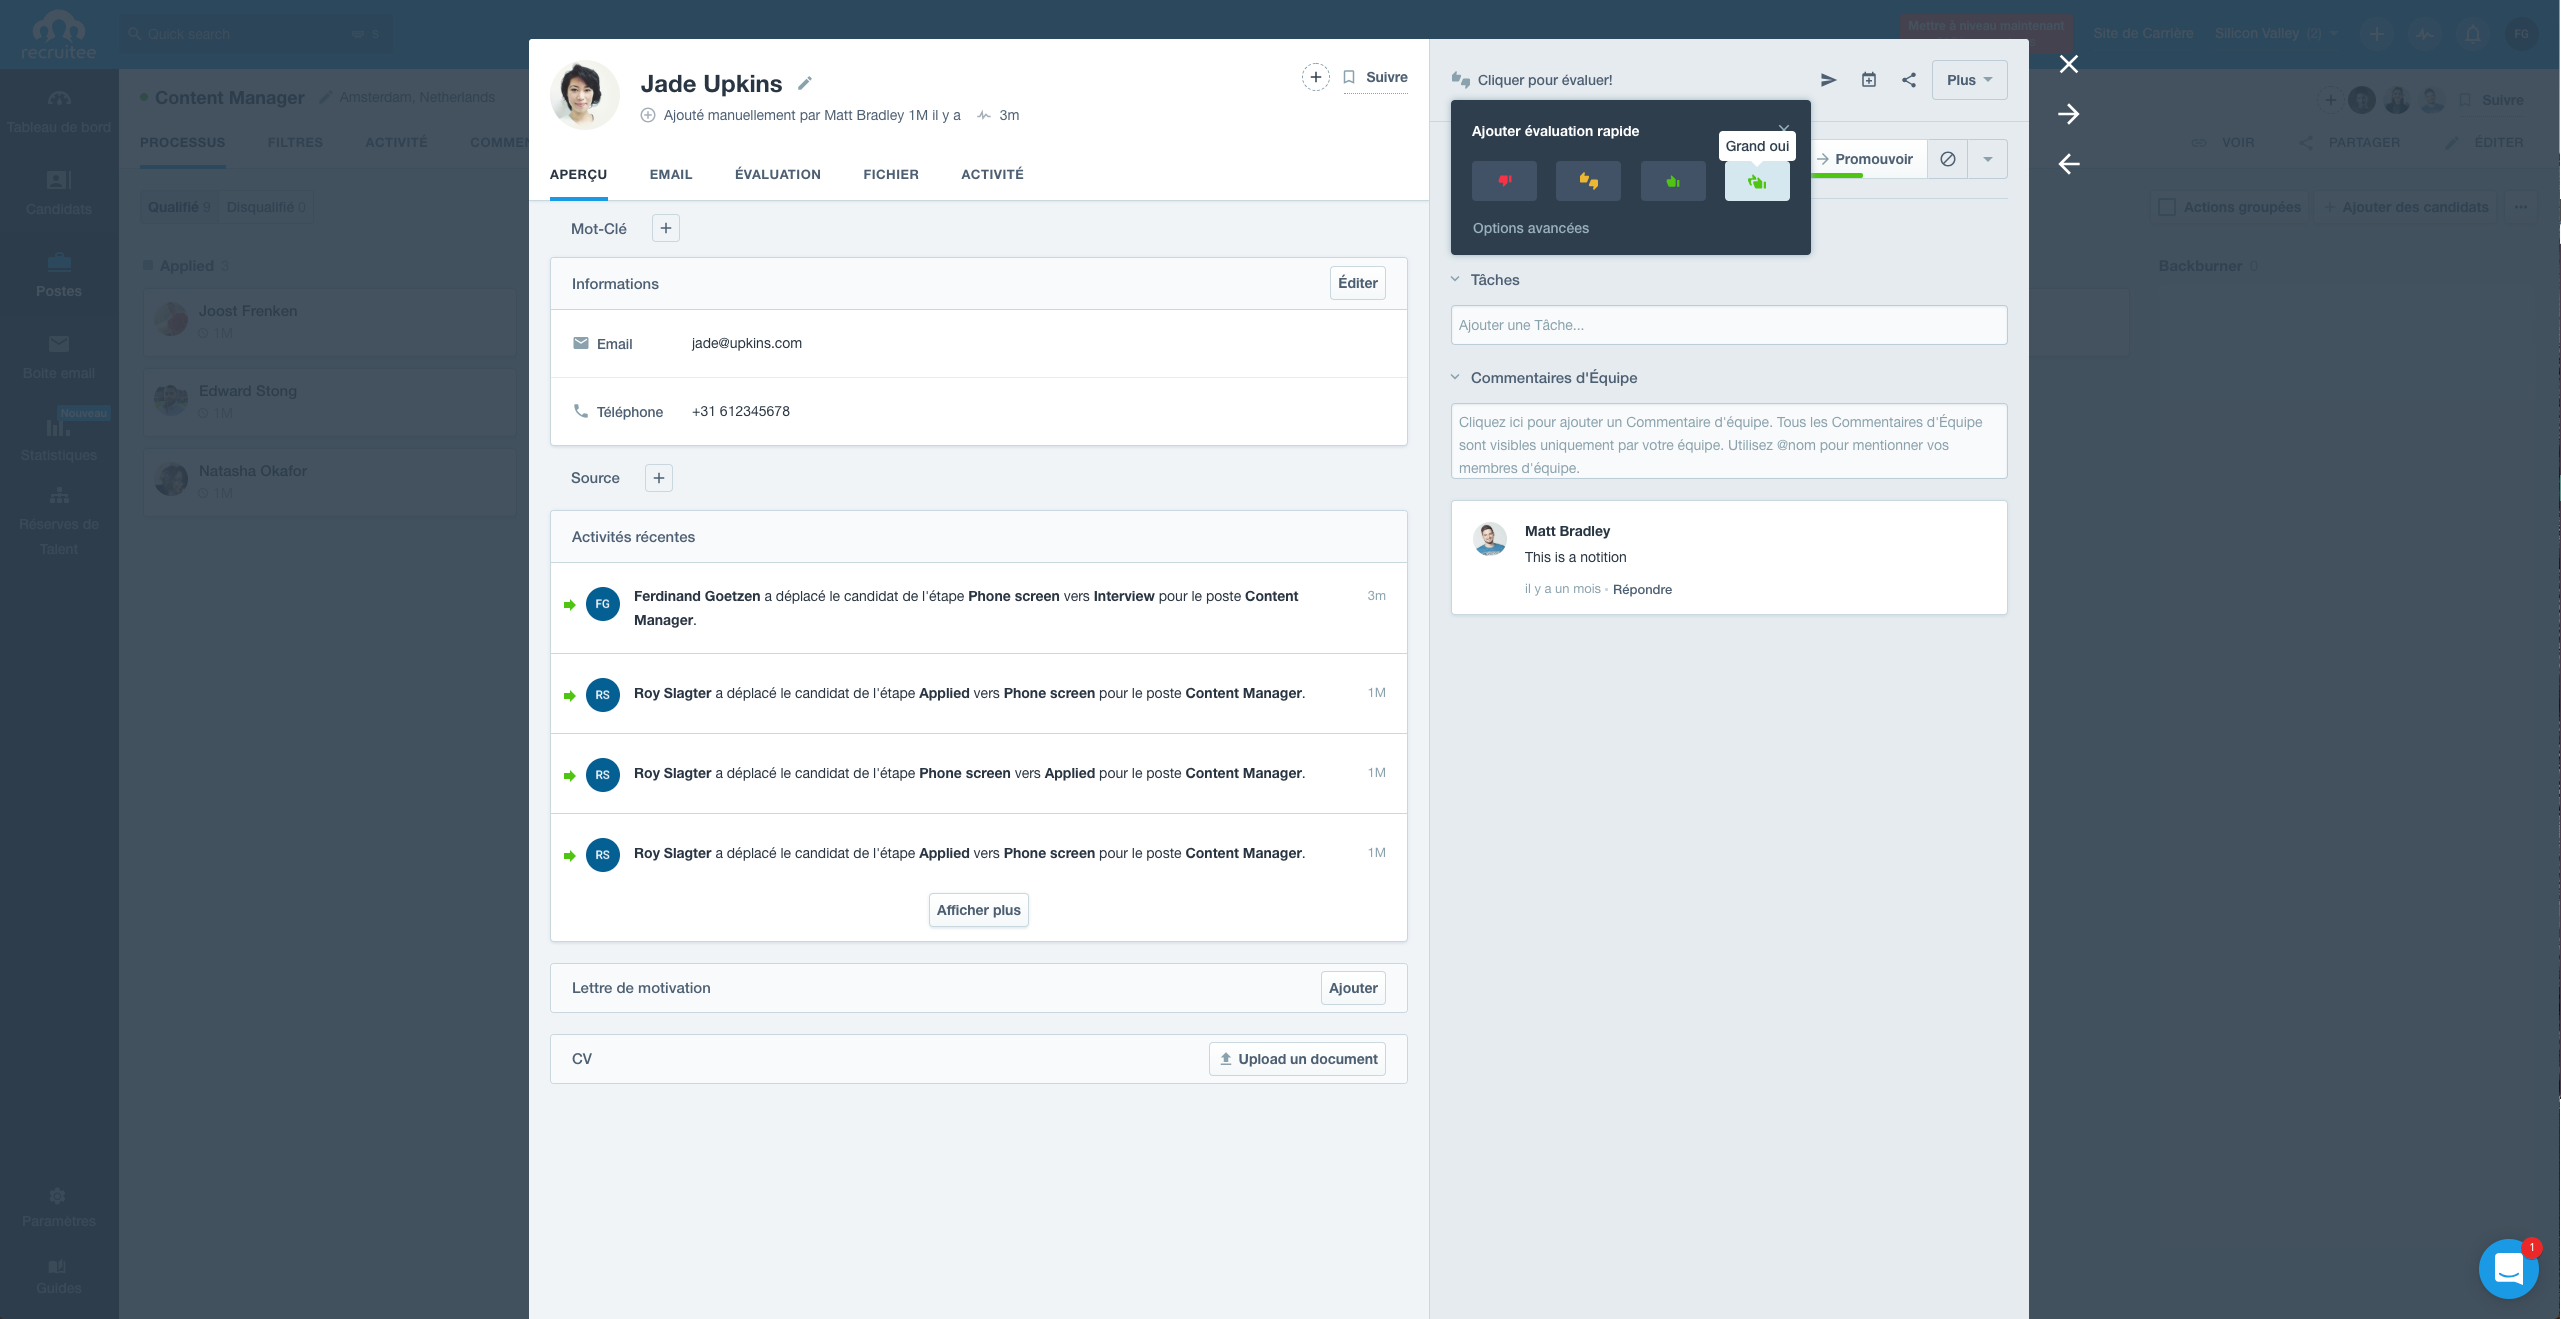Click the thumbs up 'Grand oui' evaluation icon
The height and width of the screenshot is (1319, 2561).
(x=1757, y=180)
